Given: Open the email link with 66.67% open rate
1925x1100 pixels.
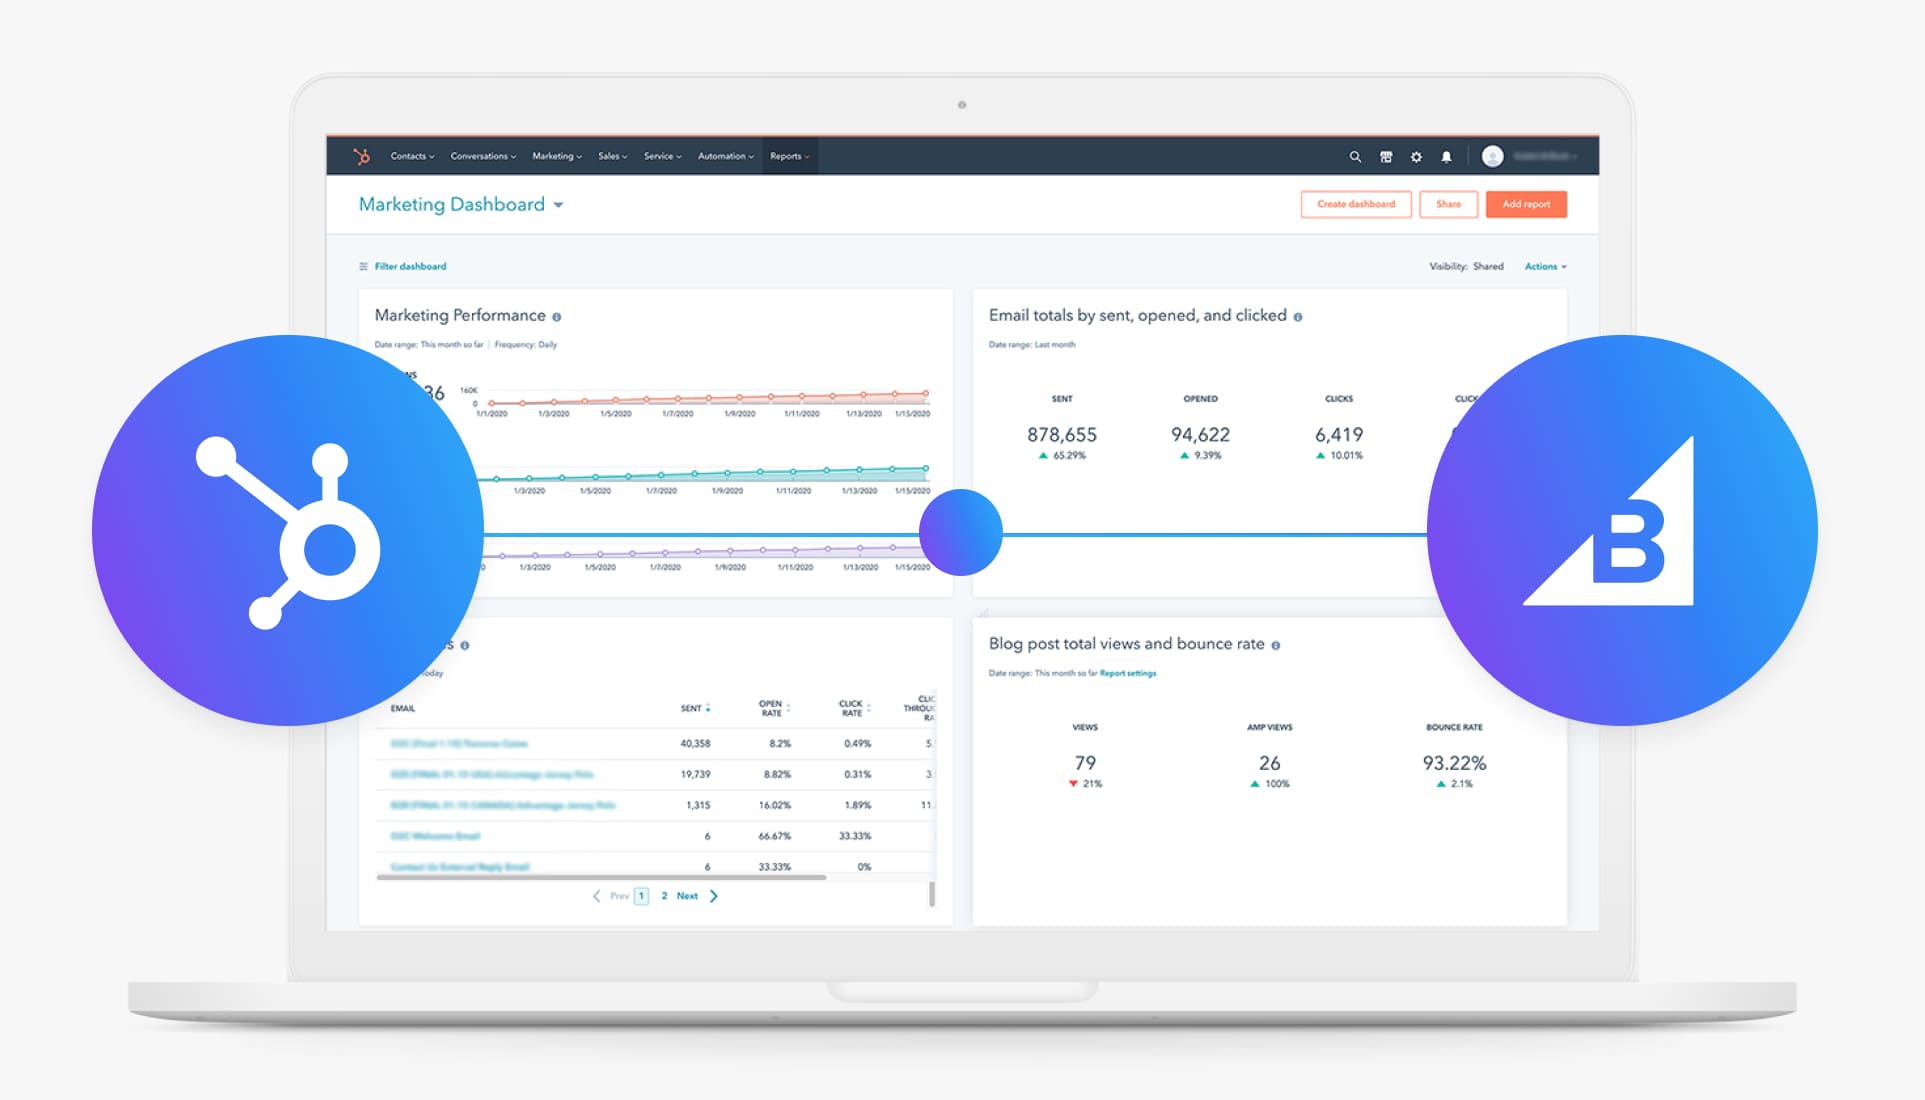Looking at the screenshot, I should pyautogui.click(x=435, y=836).
